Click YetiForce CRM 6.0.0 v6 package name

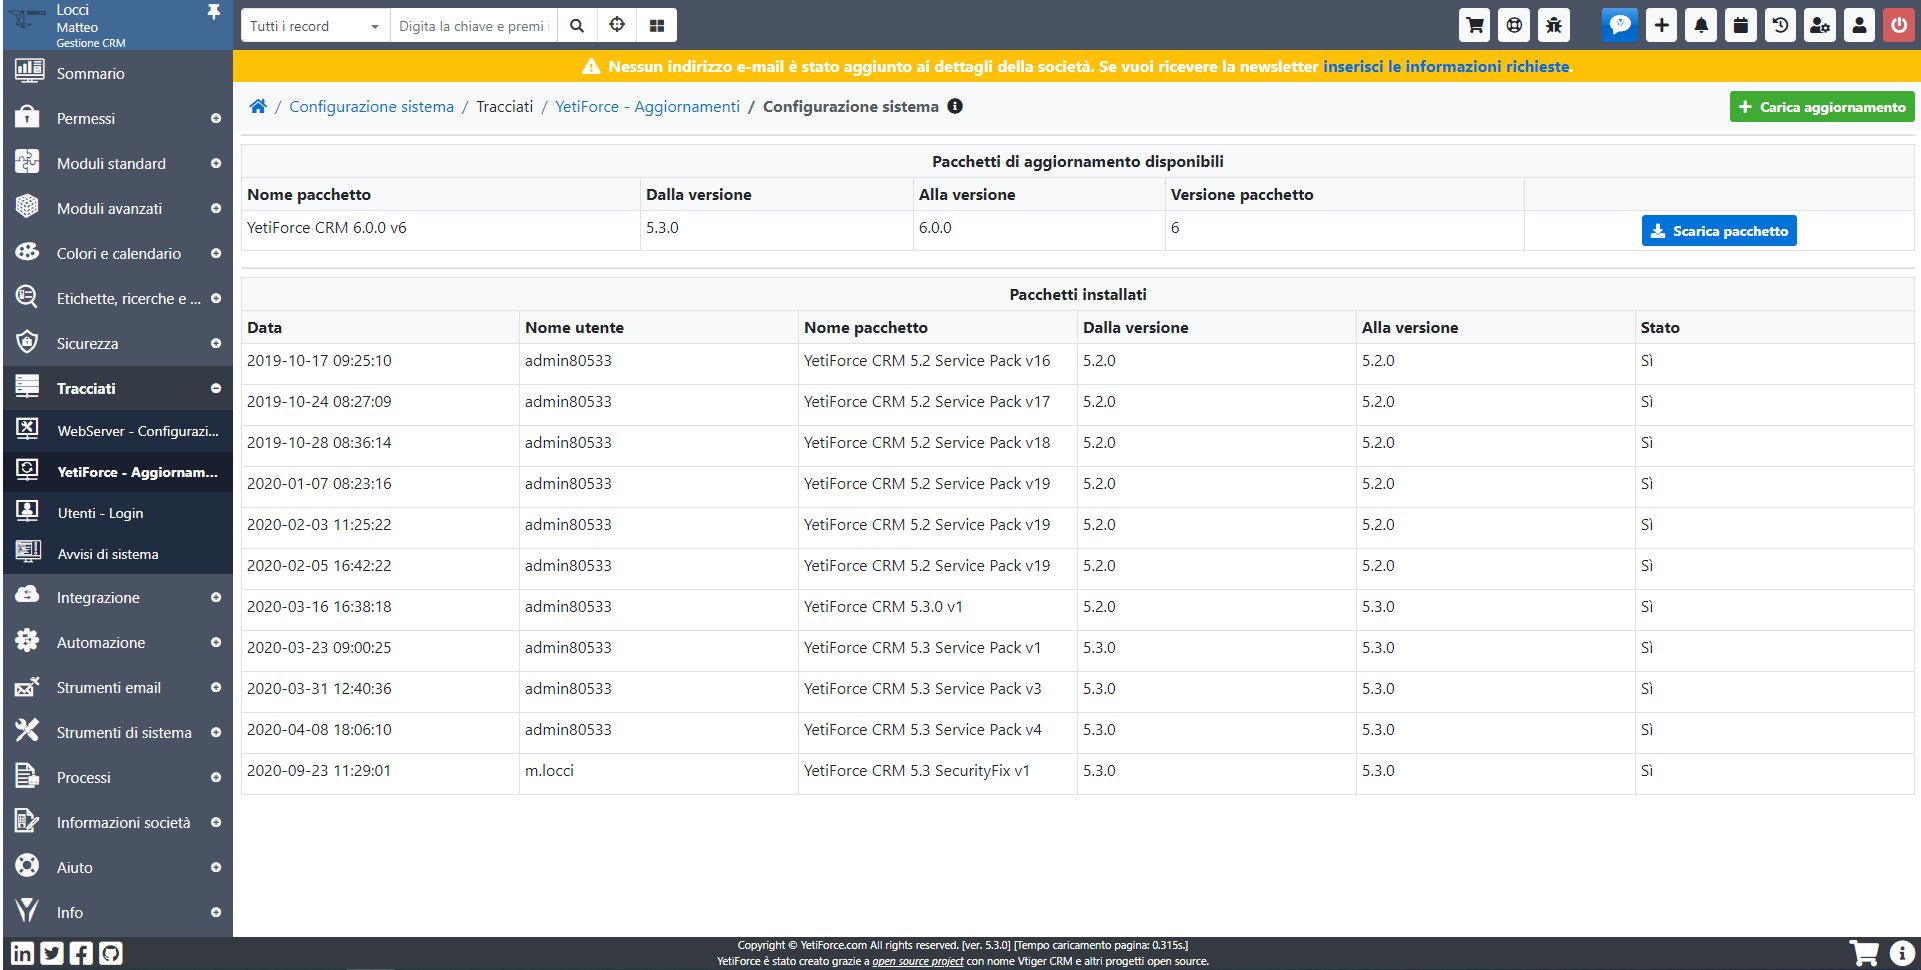point(327,227)
